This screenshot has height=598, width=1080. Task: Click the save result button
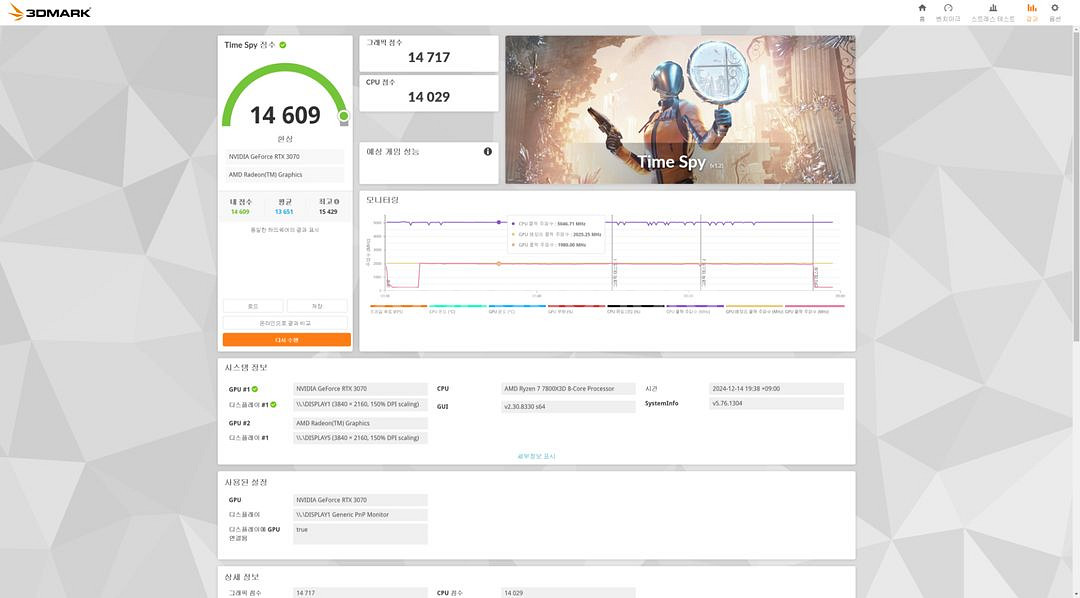tap(317, 306)
